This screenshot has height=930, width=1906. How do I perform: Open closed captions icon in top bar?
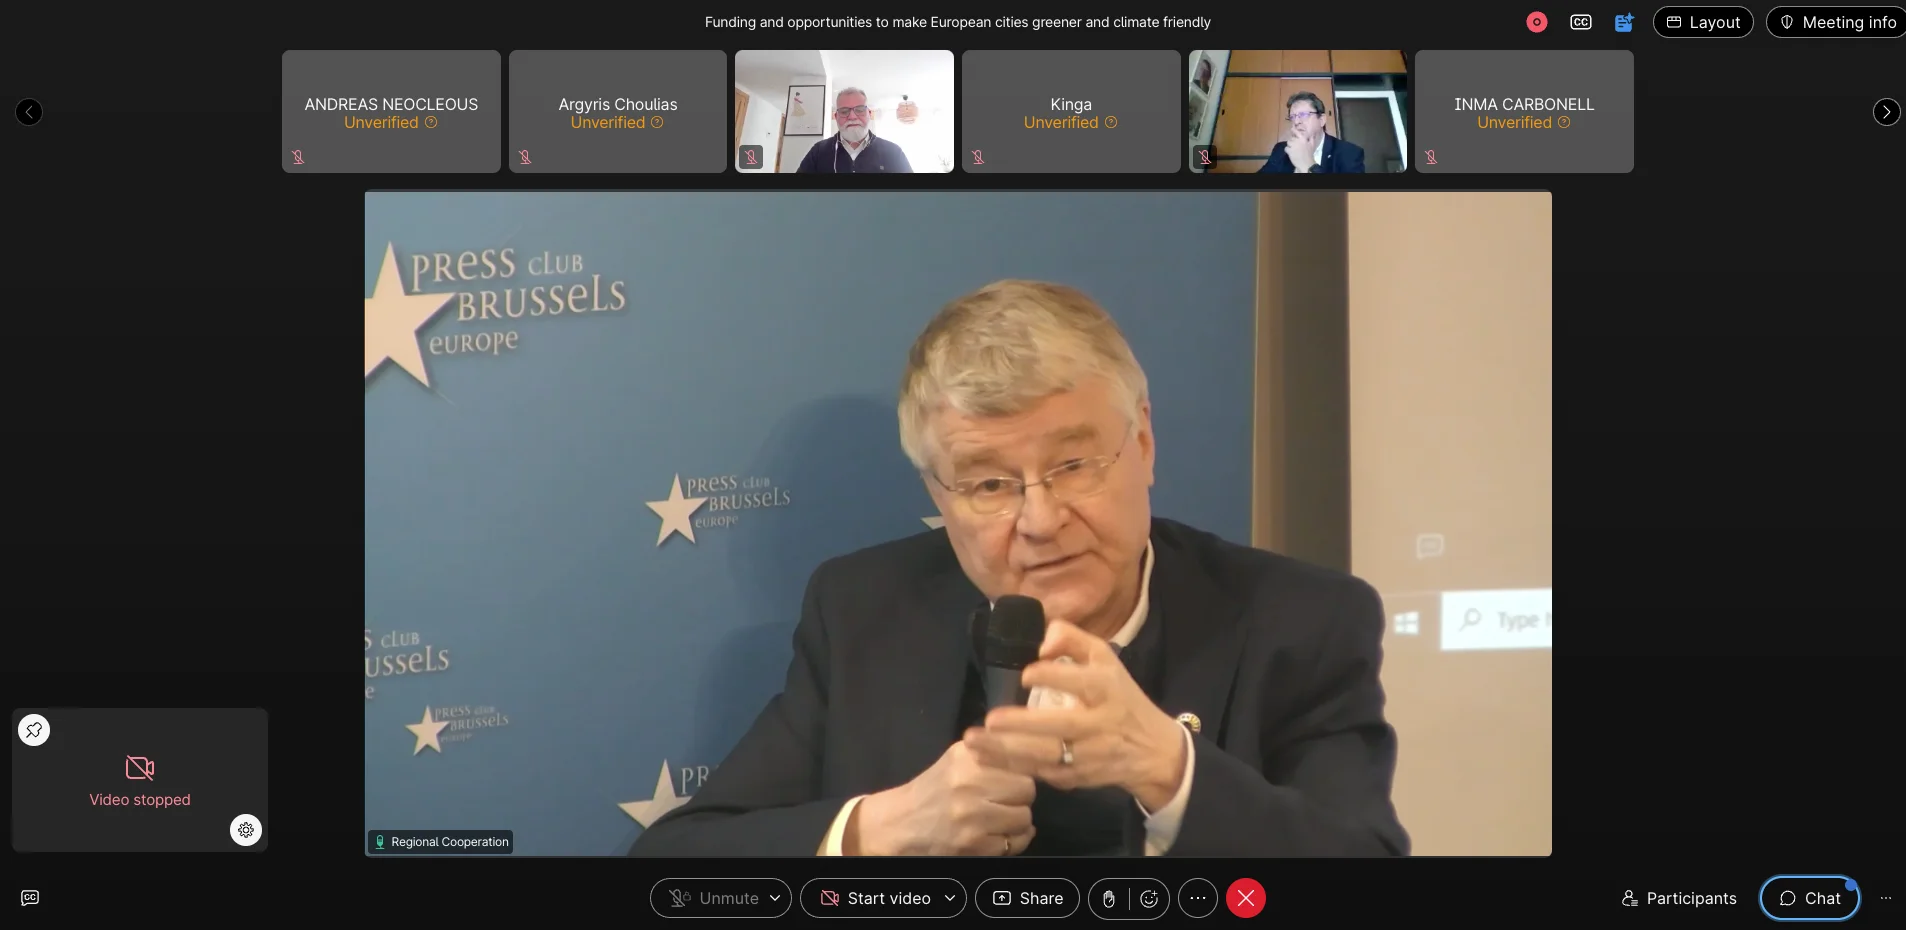click(1581, 22)
